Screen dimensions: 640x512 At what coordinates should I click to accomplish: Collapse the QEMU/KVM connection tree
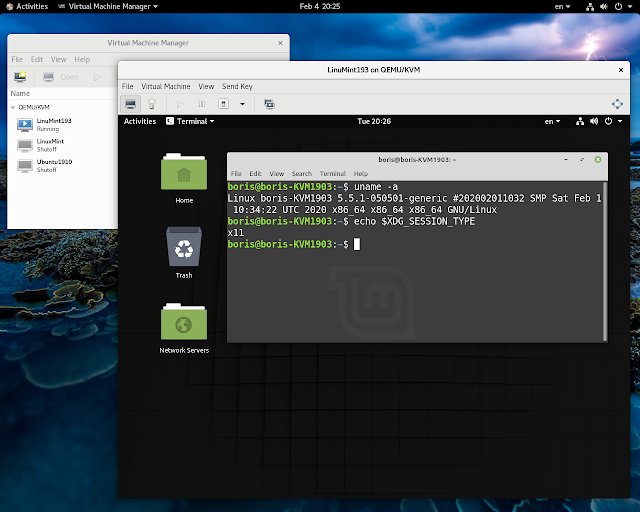click(x=13, y=107)
